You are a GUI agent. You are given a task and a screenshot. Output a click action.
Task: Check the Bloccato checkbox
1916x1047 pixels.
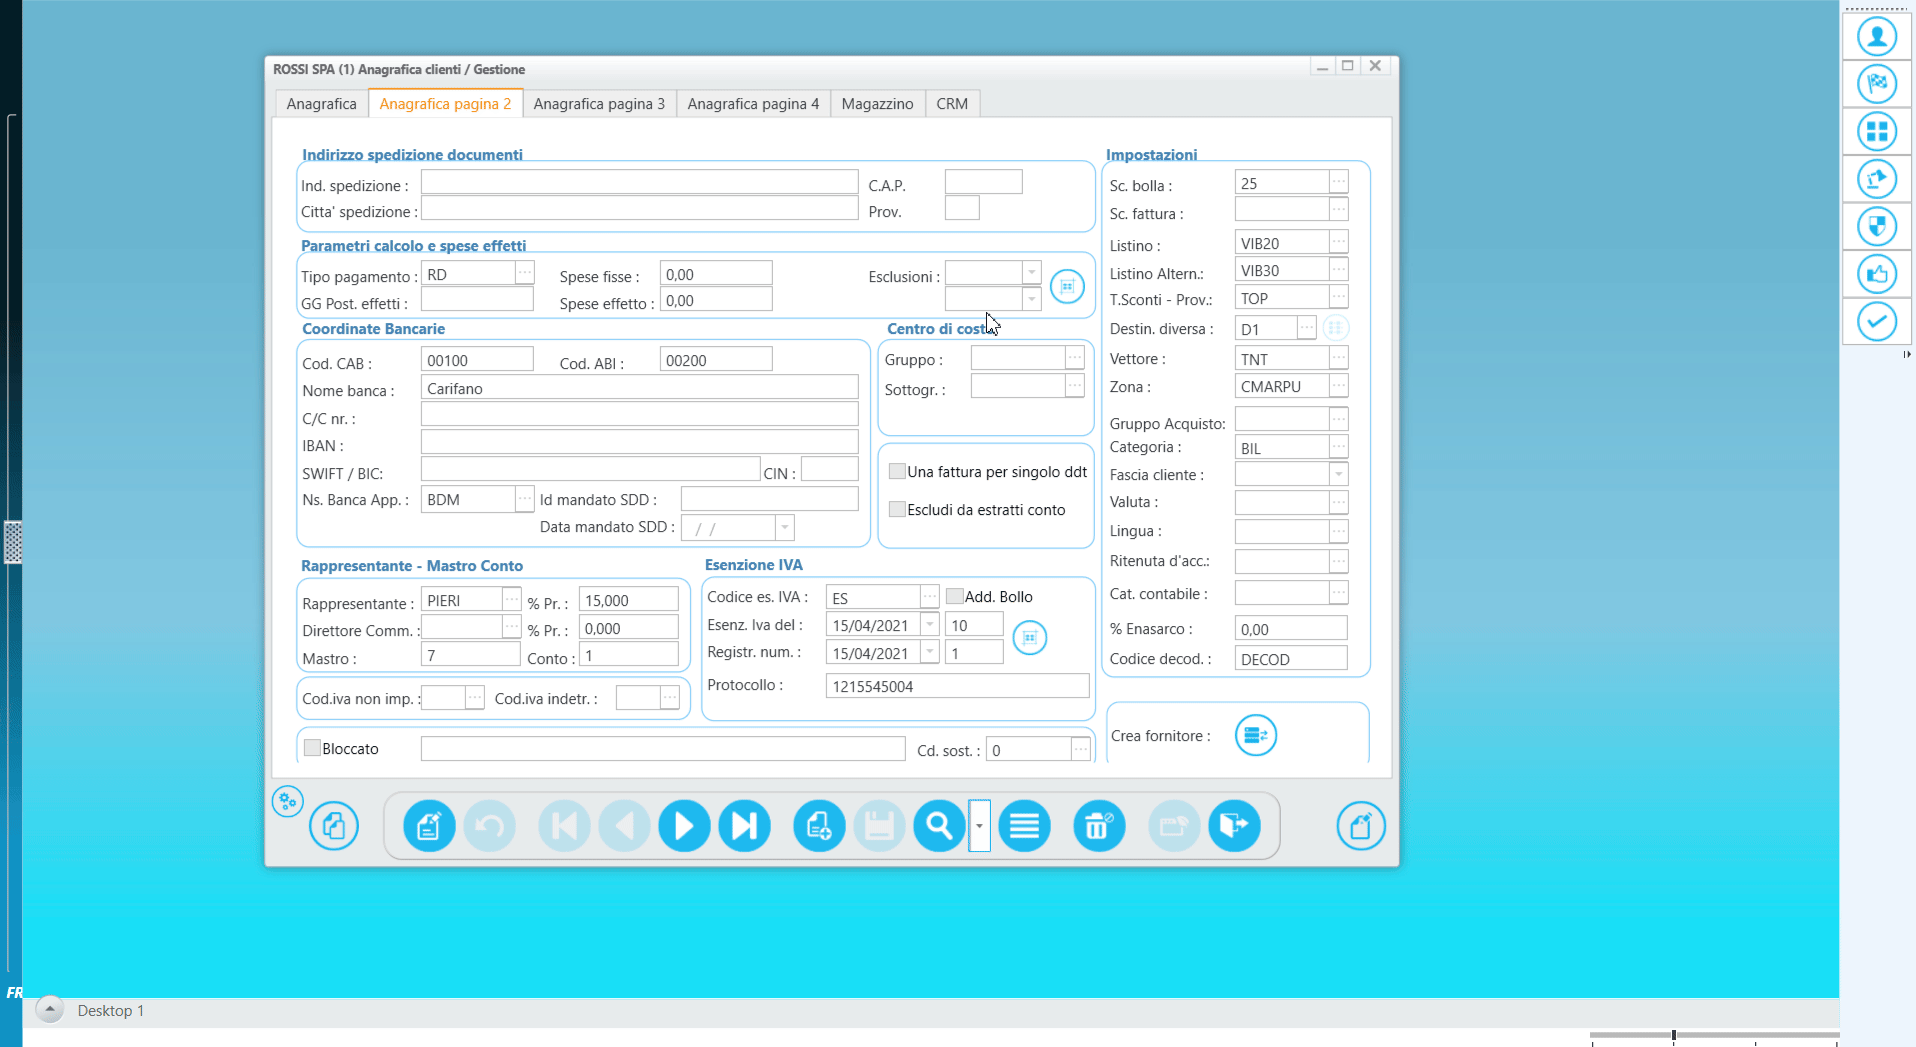(x=312, y=748)
